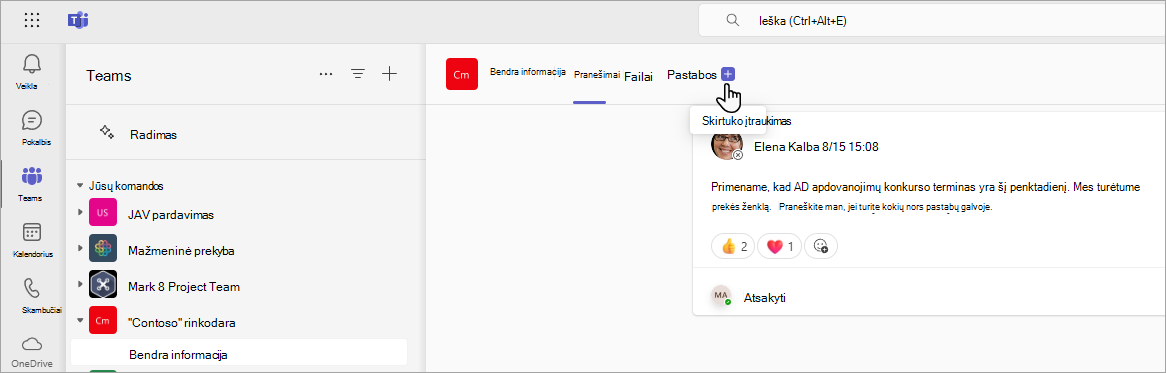Viewport: 1166px width, 373px height.
Task: Open Bendra informacija tab in header
Action: [x=528, y=72]
